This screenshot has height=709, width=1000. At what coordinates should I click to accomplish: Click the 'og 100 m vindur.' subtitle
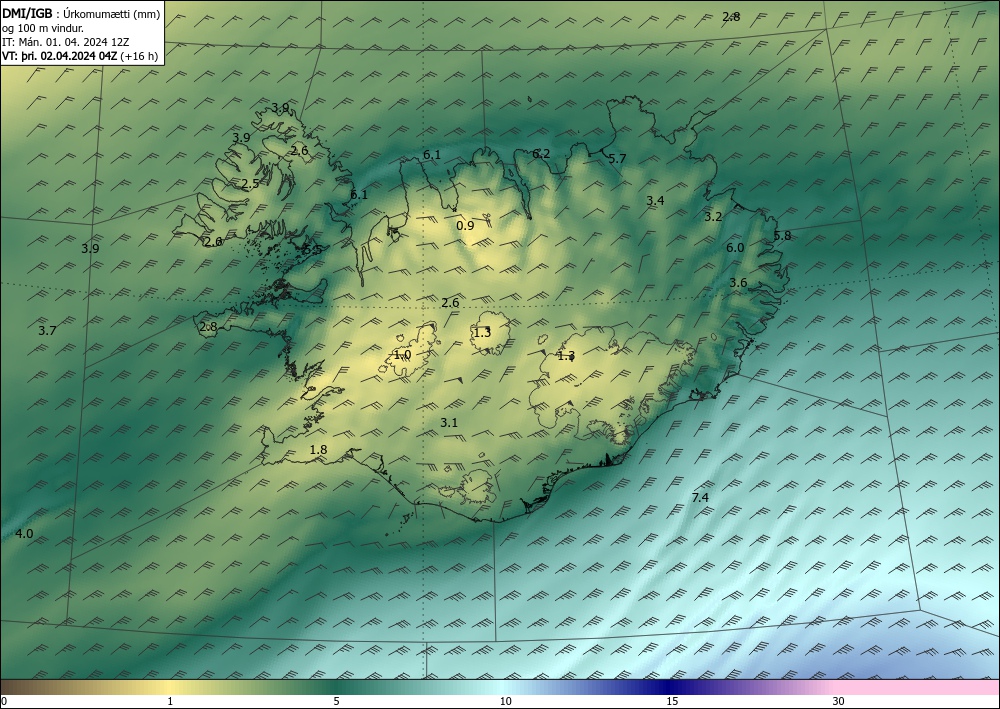[x=43, y=28]
